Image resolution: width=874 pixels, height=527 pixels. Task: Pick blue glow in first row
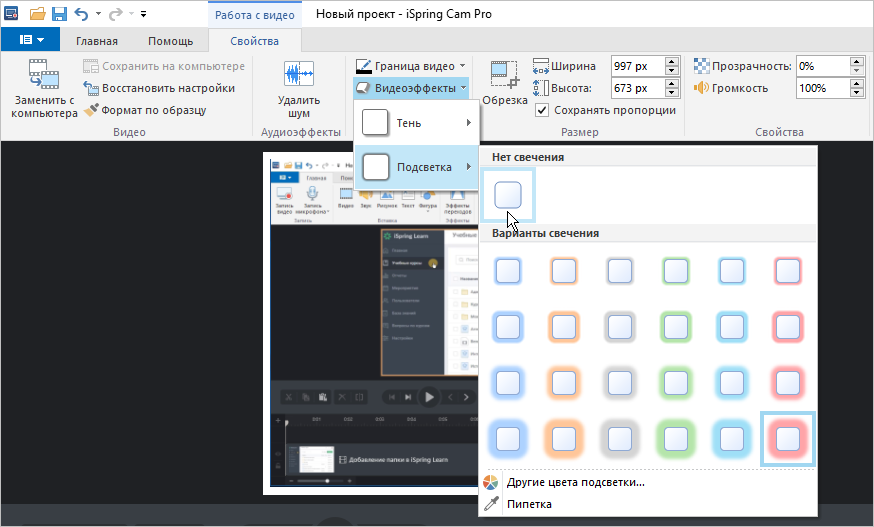pyautogui.click(x=508, y=272)
